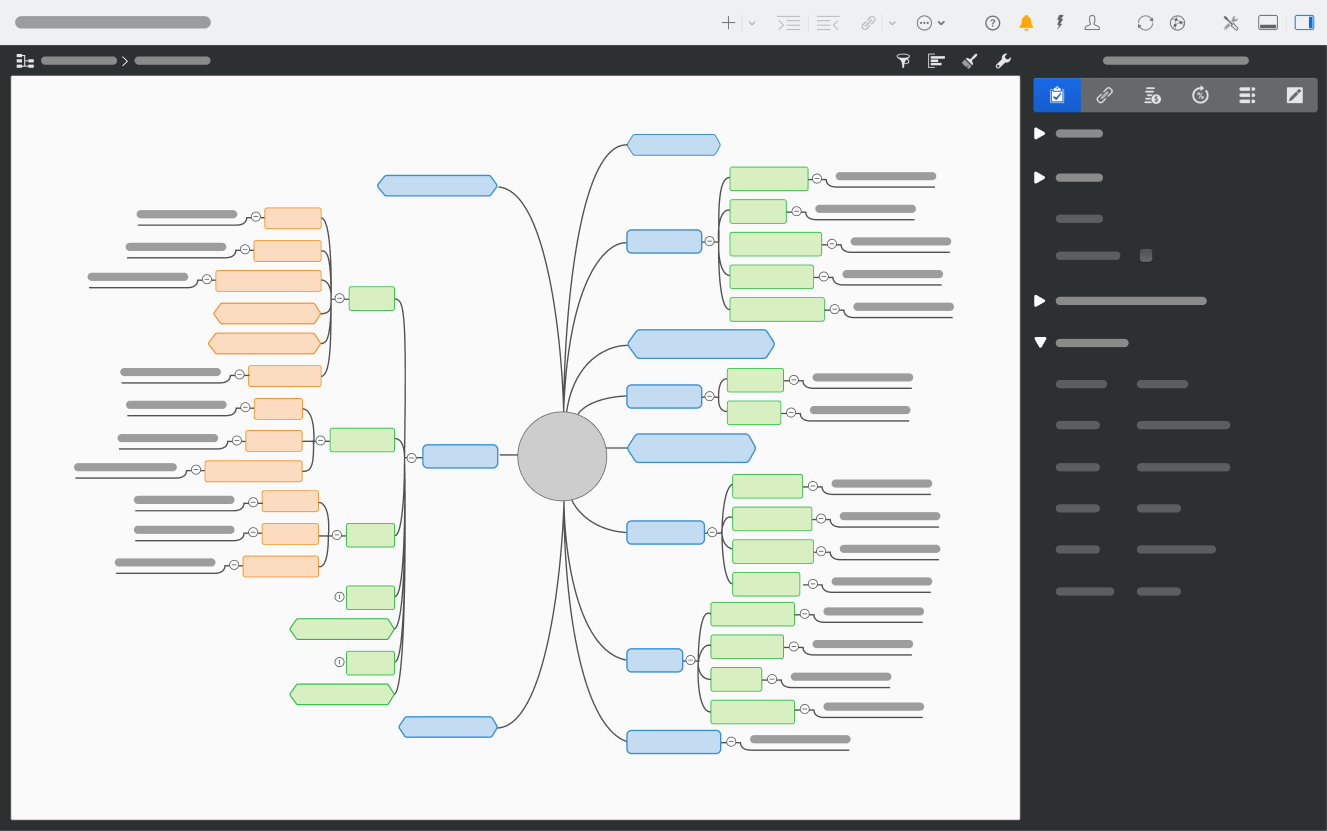
Task: Click the help question mark button
Action: point(992,22)
